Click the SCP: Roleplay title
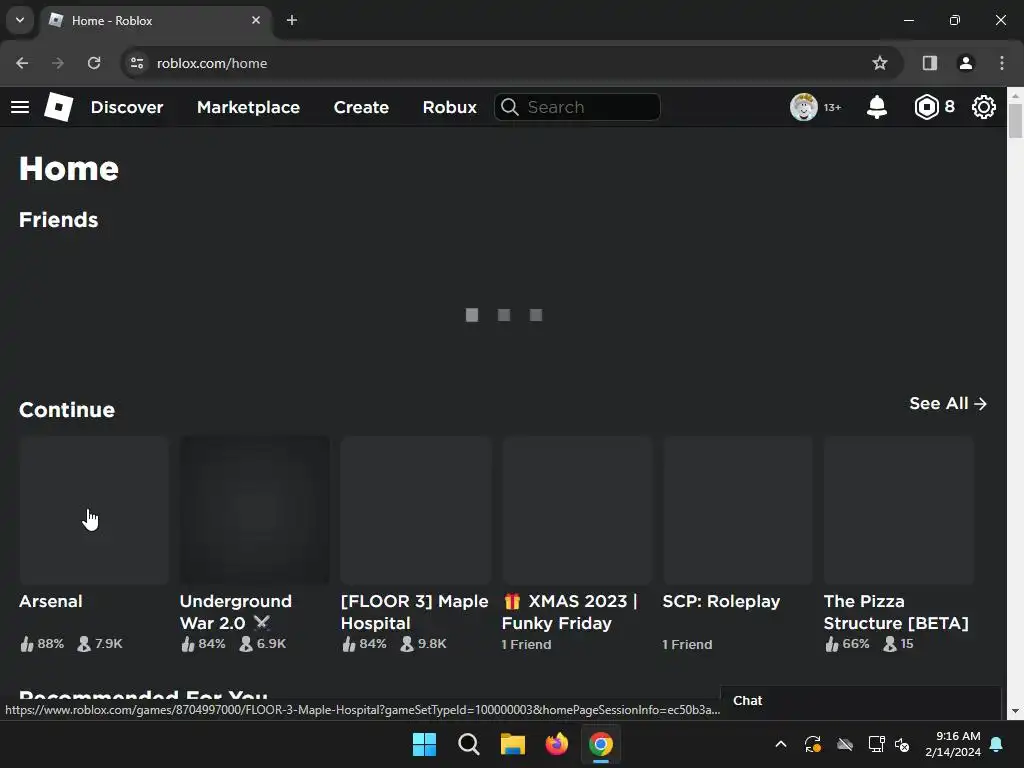This screenshot has height=768, width=1024. 722,601
